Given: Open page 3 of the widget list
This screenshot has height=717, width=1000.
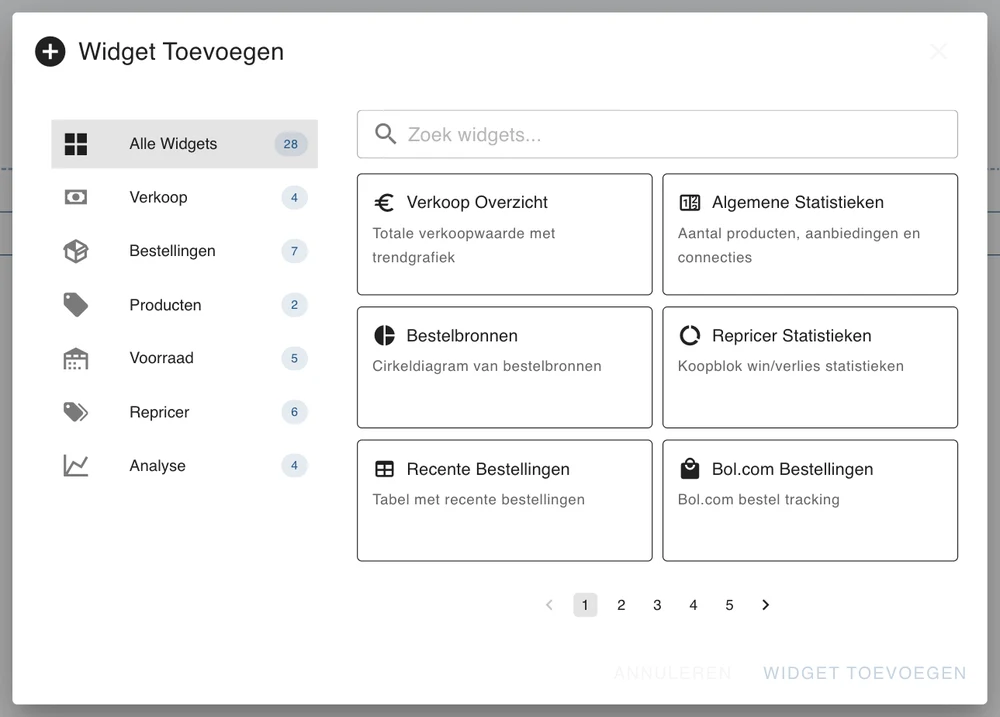Looking at the screenshot, I should pos(657,605).
